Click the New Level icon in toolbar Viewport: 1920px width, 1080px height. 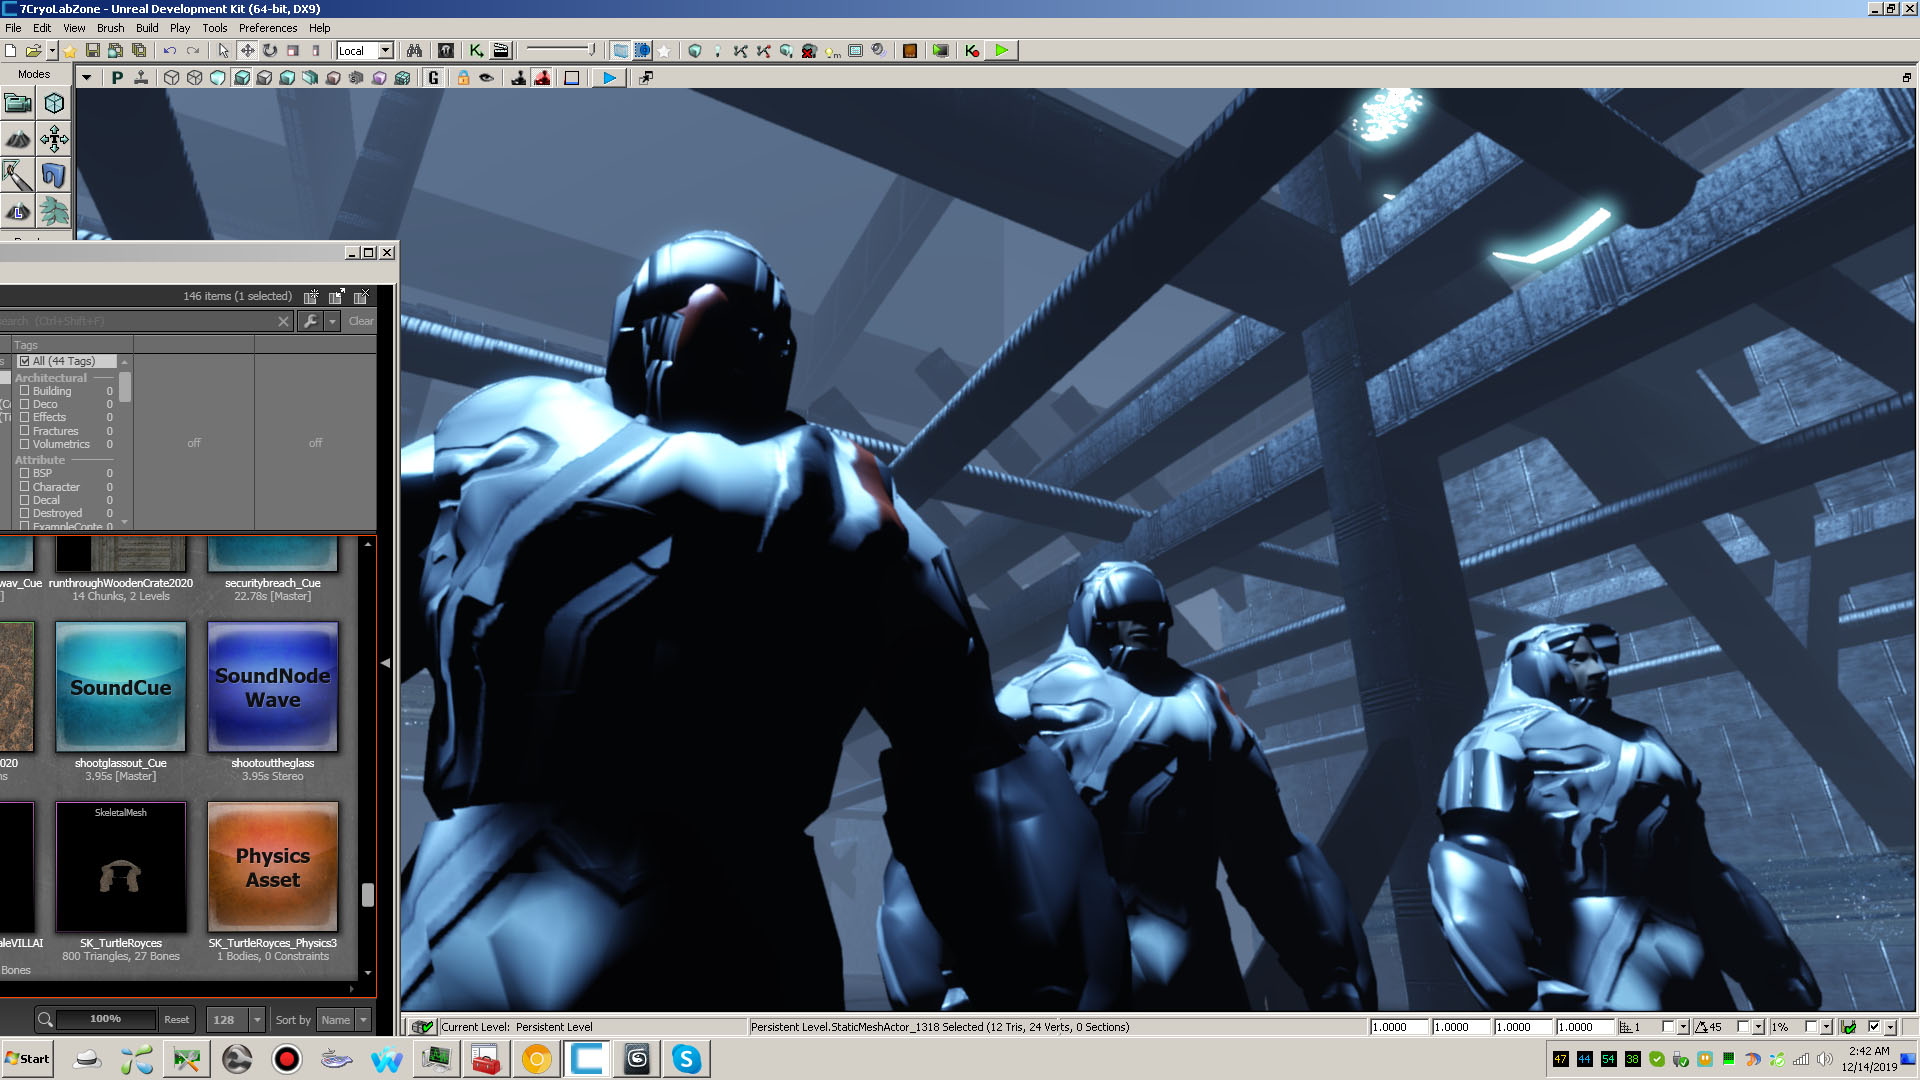coord(10,50)
